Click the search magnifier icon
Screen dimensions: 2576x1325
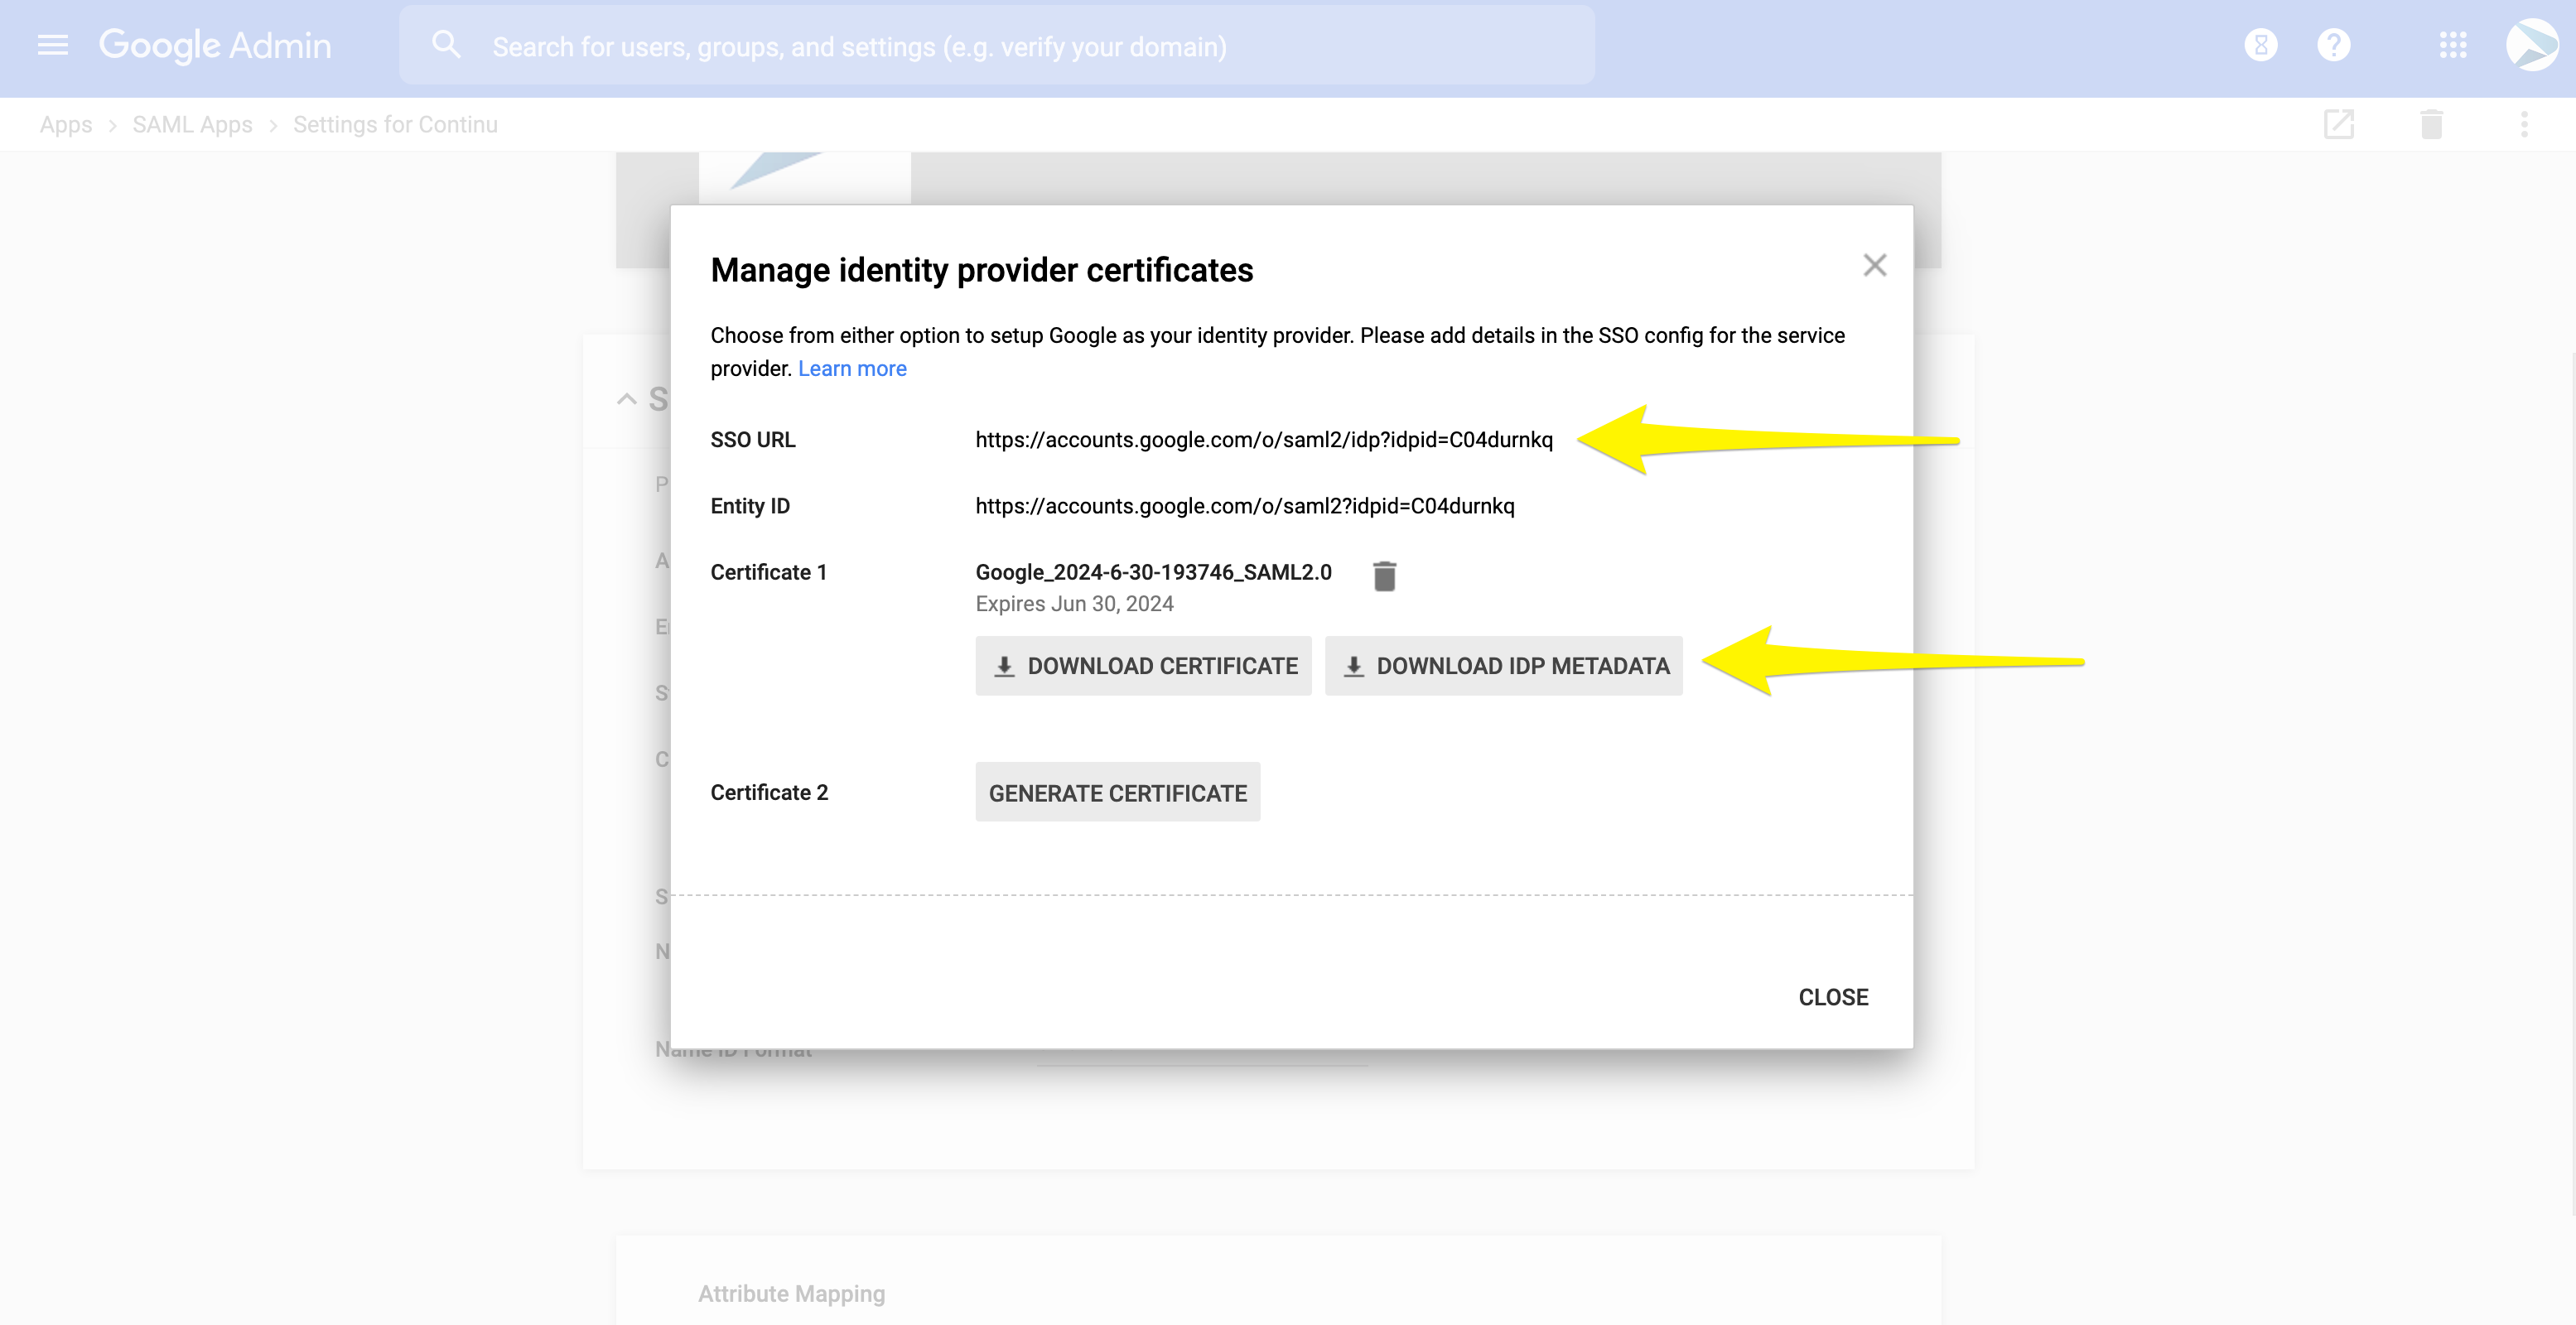click(x=446, y=45)
